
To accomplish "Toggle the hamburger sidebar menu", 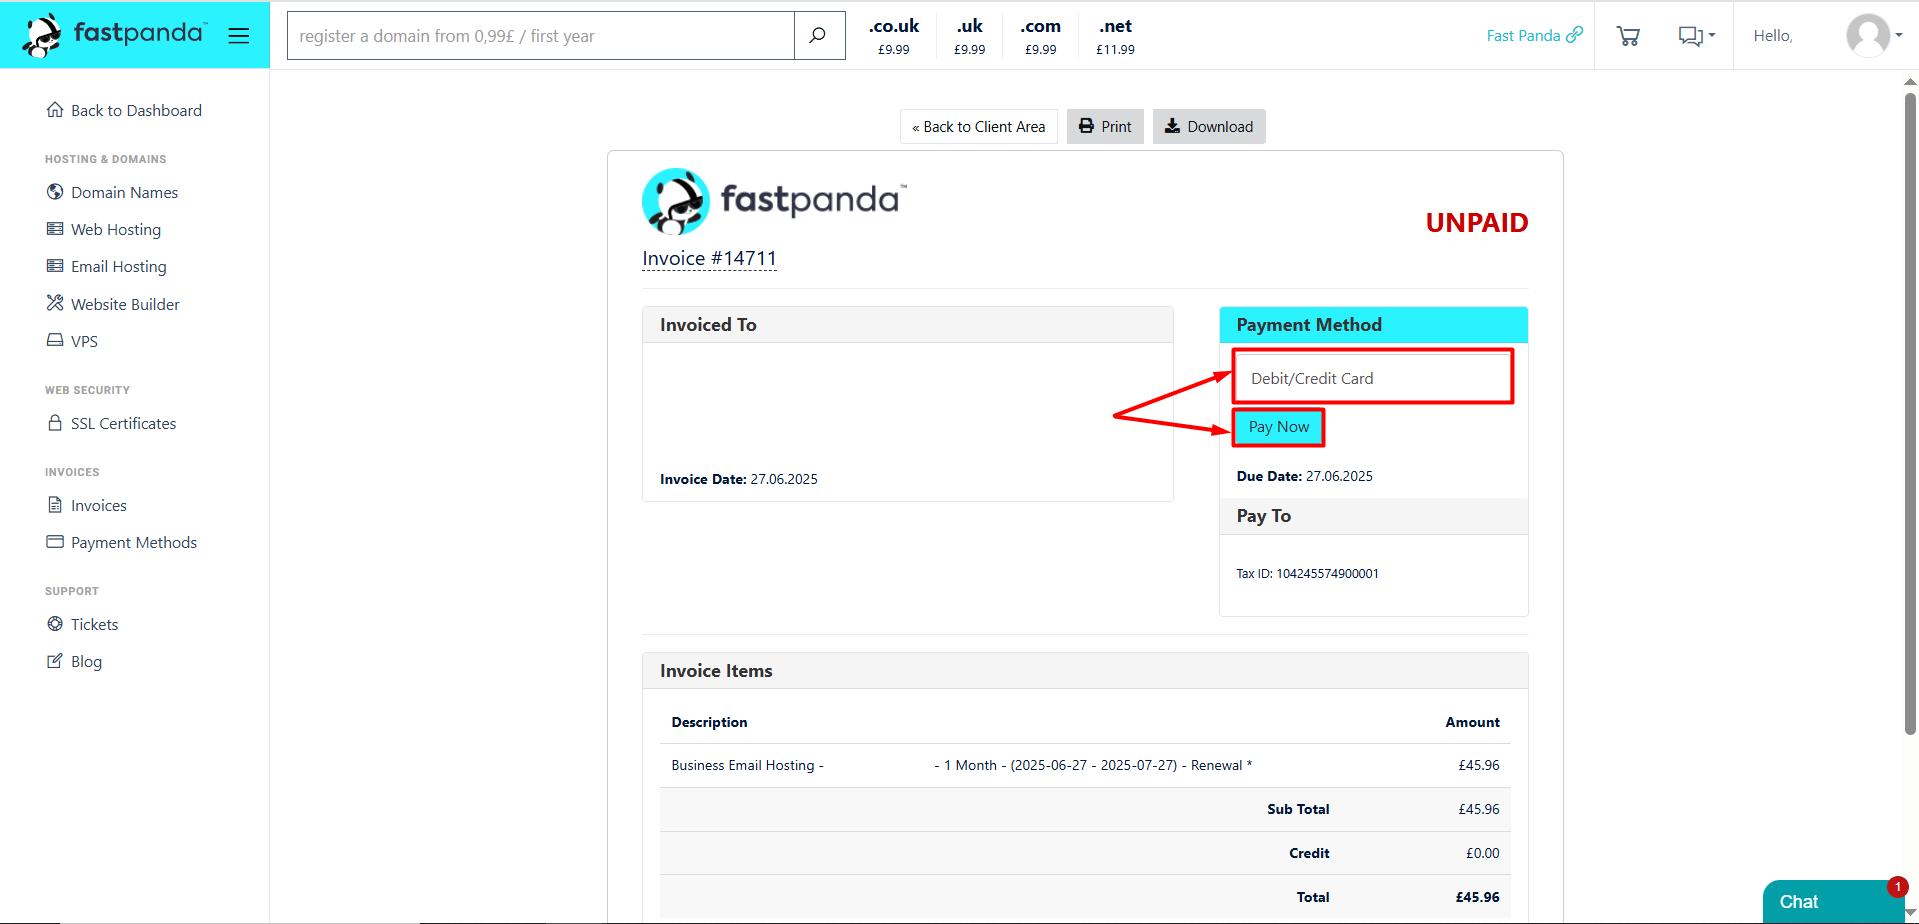I will [239, 36].
